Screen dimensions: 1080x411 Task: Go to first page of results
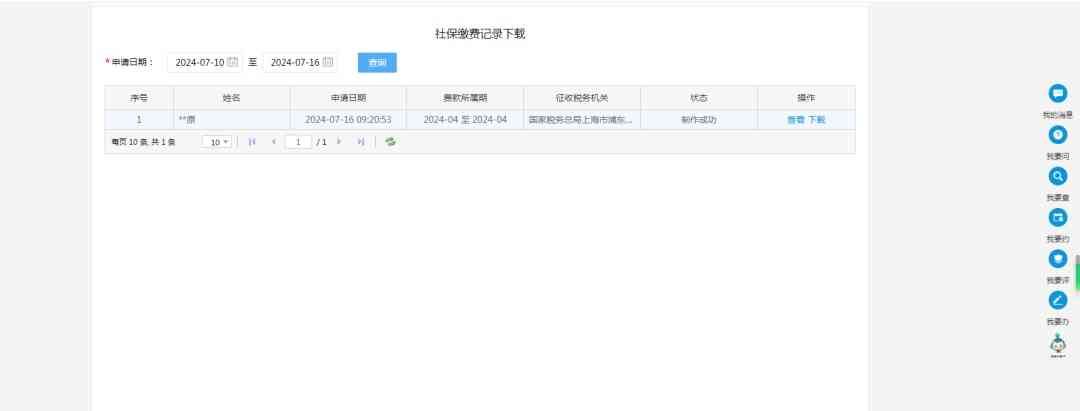[x=252, y=142]
